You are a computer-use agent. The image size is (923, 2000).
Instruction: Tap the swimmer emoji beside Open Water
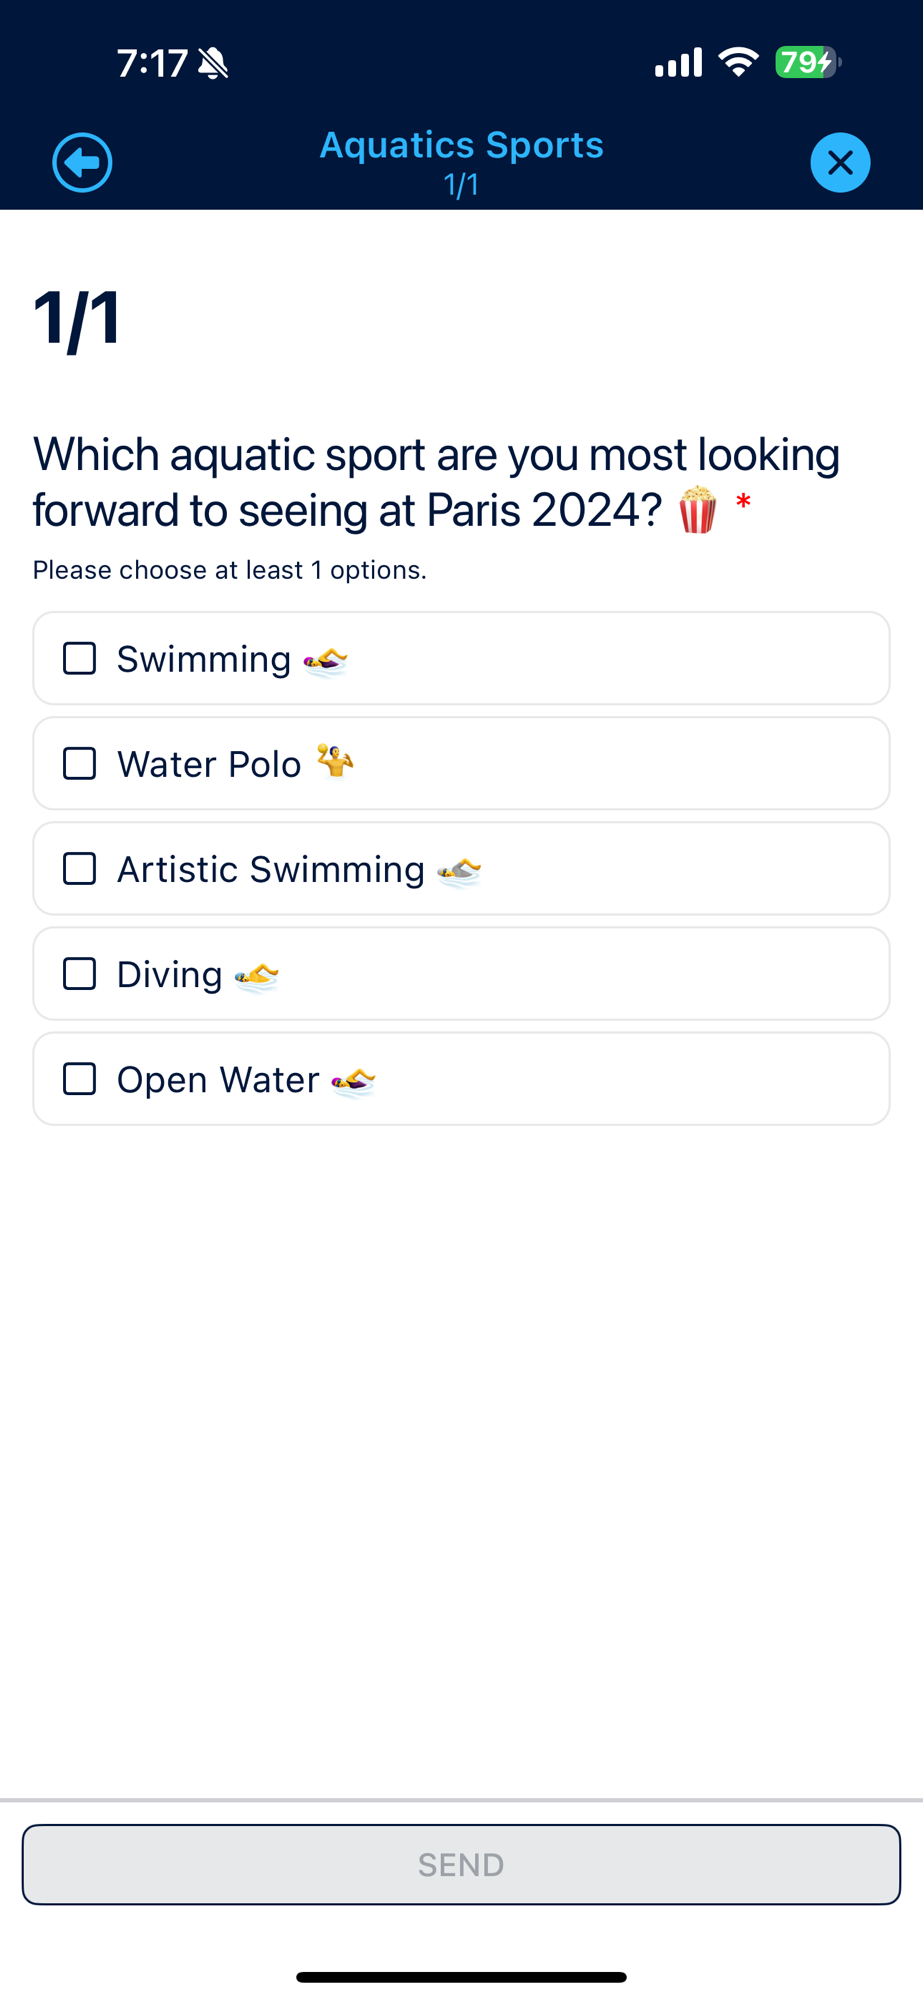[354, 1081]
